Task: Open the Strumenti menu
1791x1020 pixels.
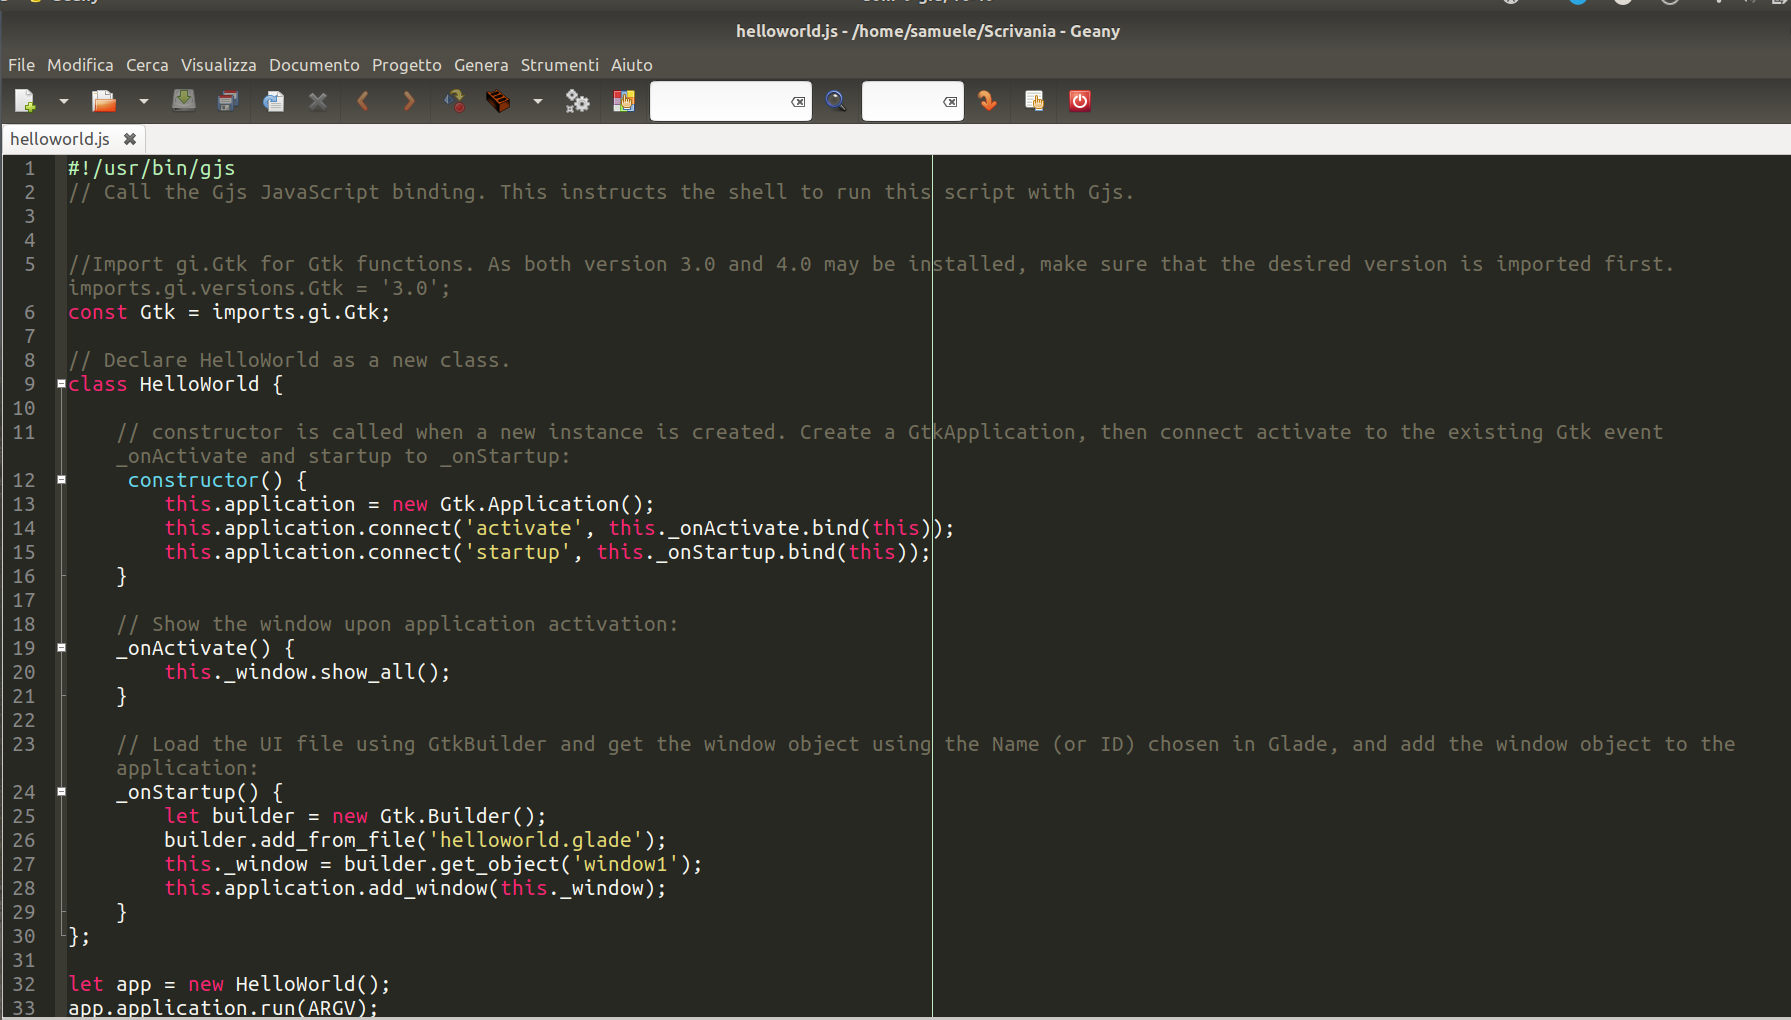Action: [559, 65]
